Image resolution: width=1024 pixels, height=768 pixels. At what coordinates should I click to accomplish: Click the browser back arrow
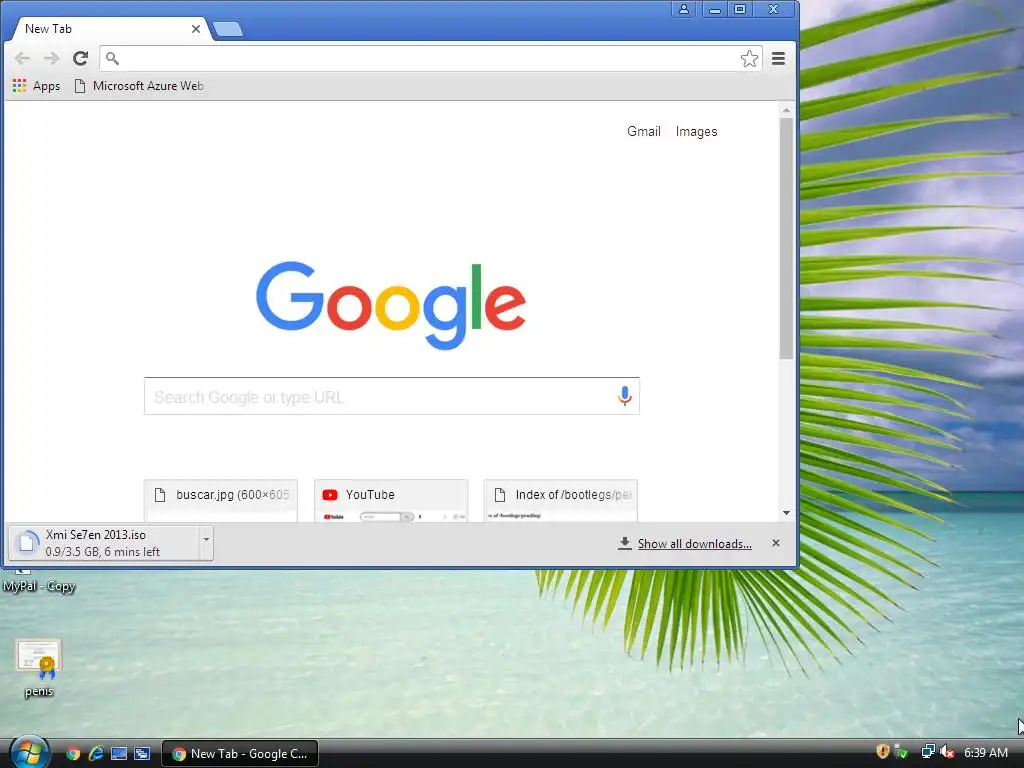[22, 59]
